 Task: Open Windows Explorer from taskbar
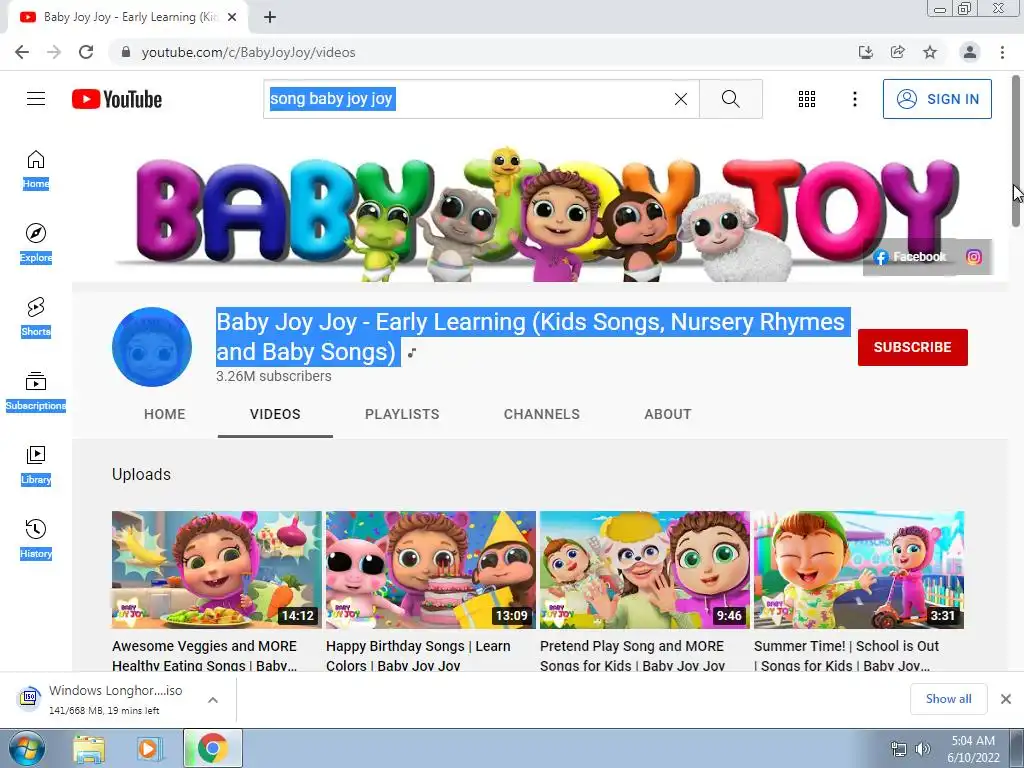pyautogui.click(x=89, y=748)
